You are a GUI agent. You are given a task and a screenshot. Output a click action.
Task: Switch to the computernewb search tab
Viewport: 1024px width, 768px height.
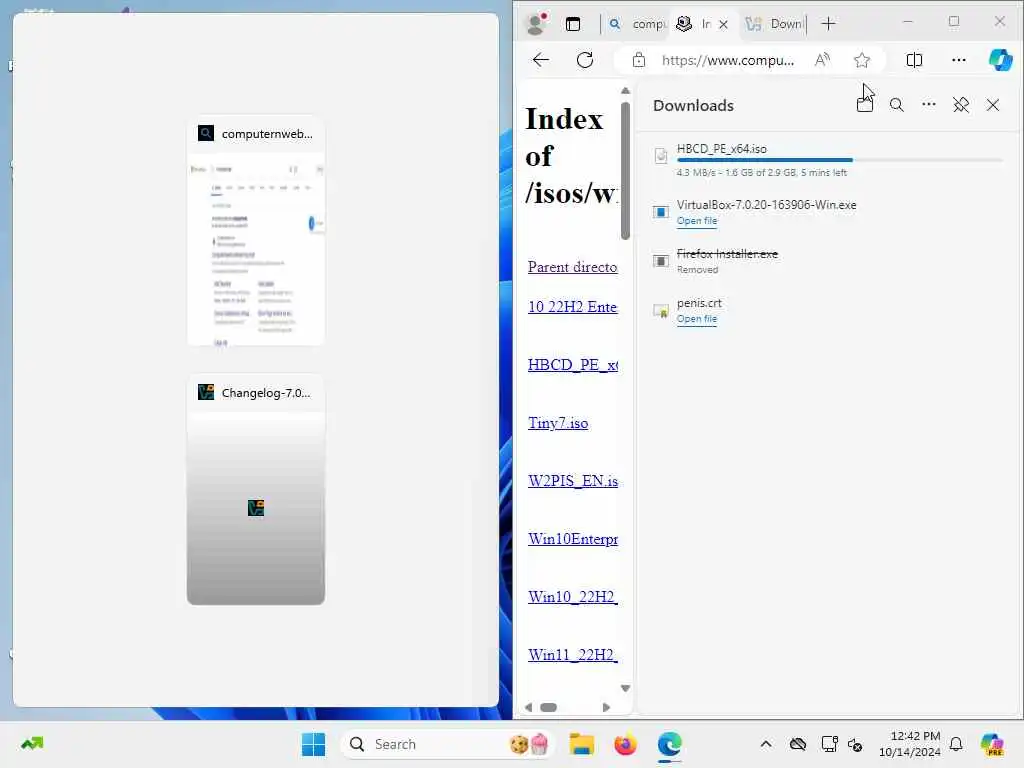click(636, 24)
